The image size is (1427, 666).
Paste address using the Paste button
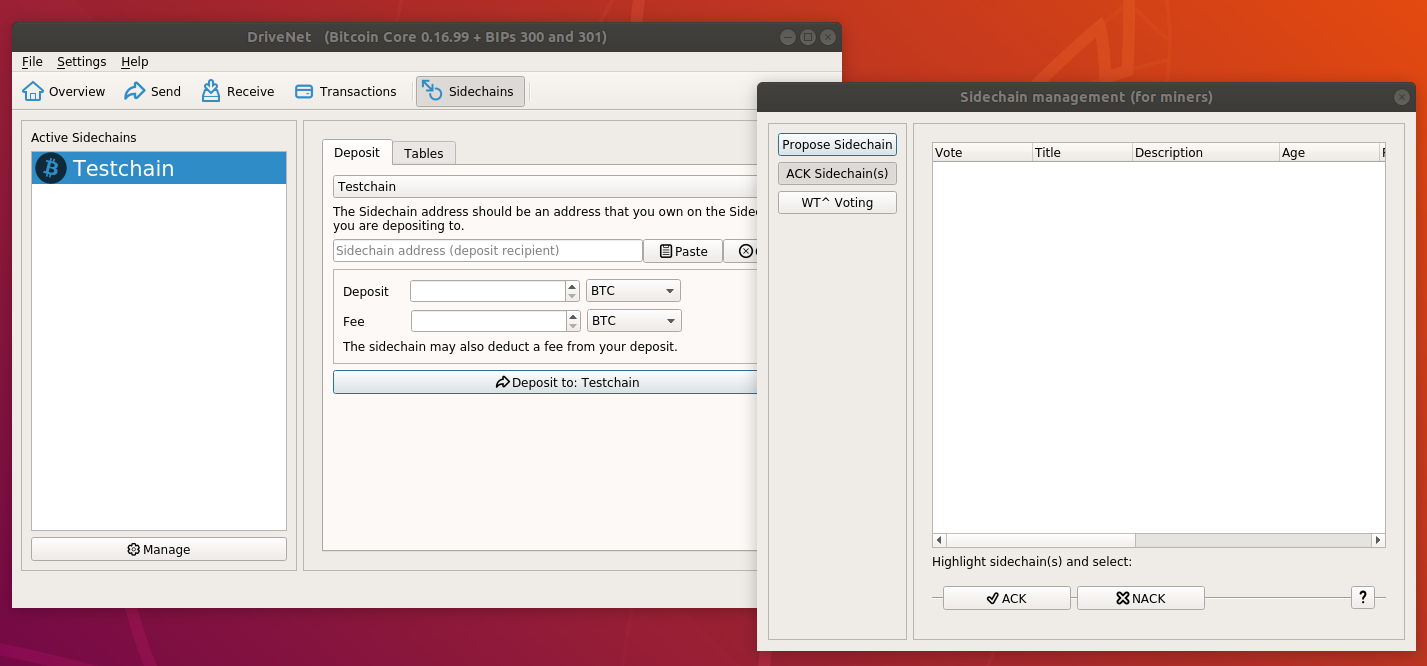pos(683,251)
